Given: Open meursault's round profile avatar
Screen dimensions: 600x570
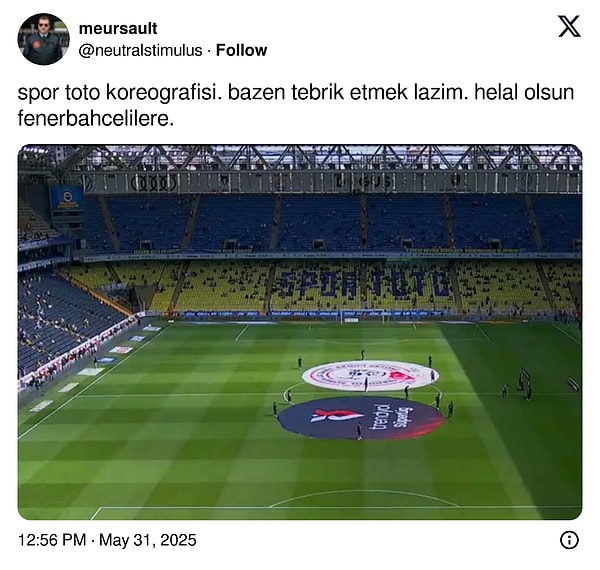Looking at the screenshot, I should click(x=43, y=39).
